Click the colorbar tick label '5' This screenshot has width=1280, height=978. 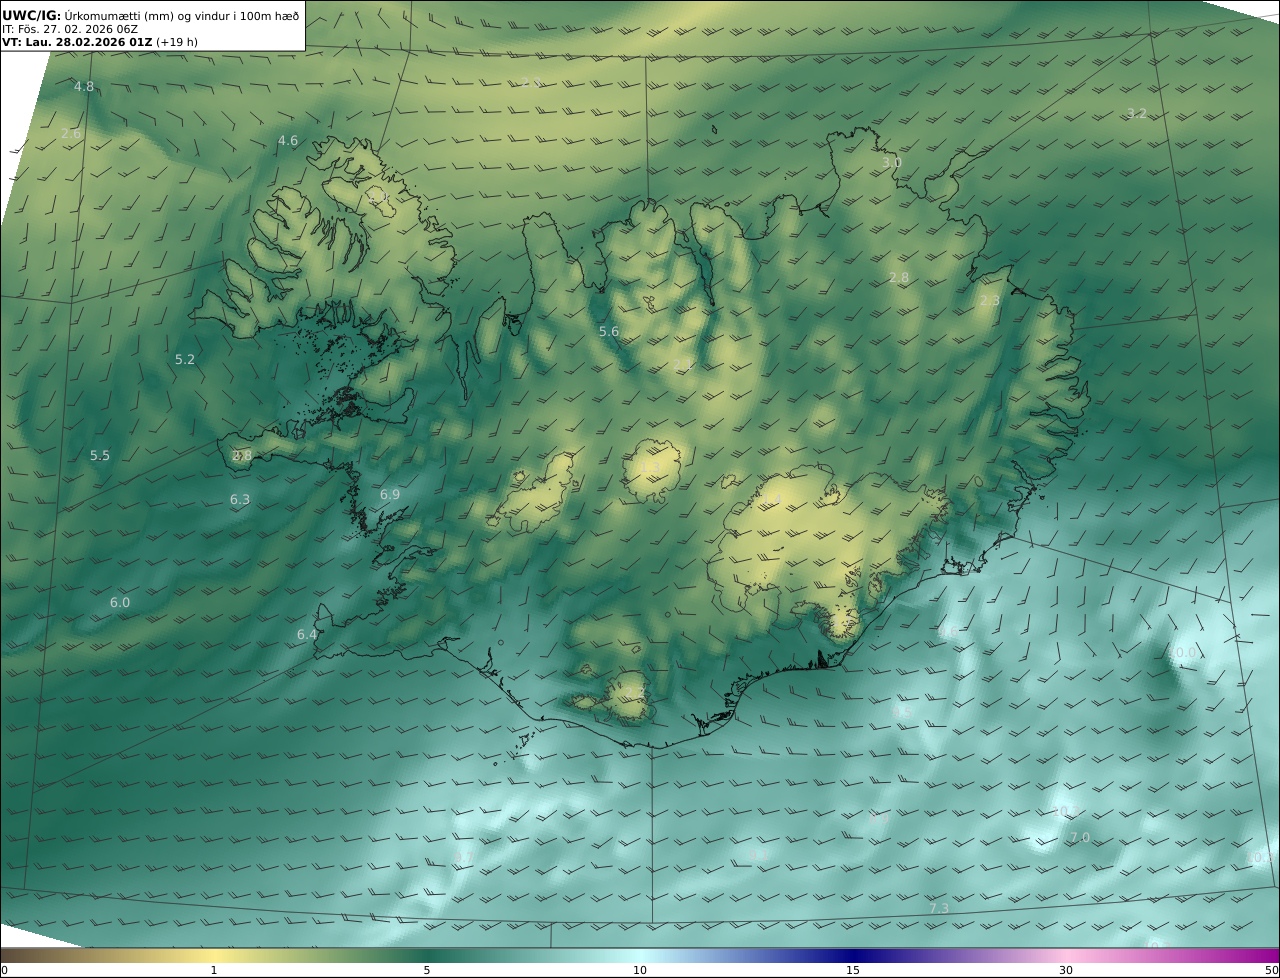427,970
